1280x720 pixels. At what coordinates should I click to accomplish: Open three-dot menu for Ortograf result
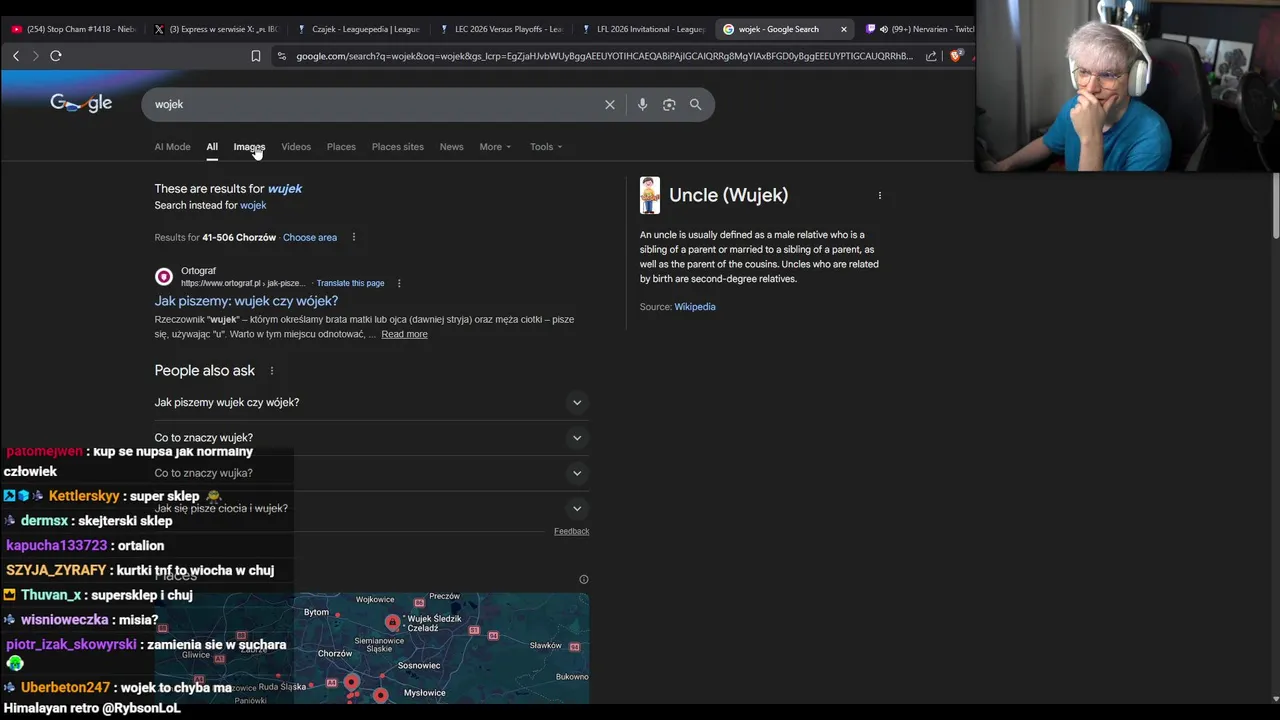click(x=399, y=283)
